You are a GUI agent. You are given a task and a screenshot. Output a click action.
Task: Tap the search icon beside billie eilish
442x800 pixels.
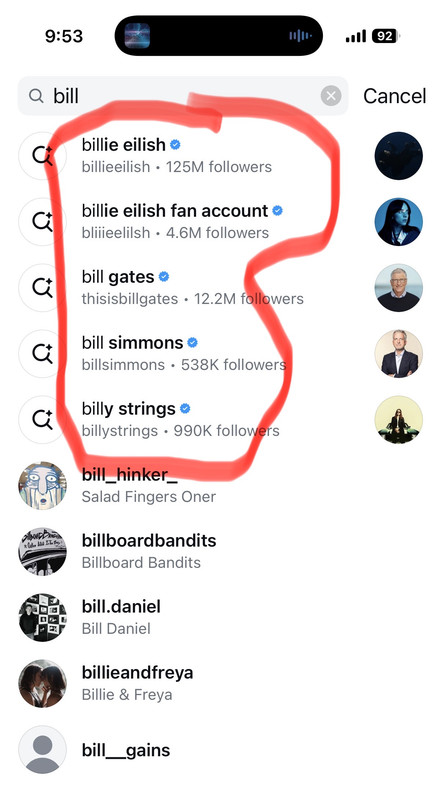(42, 156)
